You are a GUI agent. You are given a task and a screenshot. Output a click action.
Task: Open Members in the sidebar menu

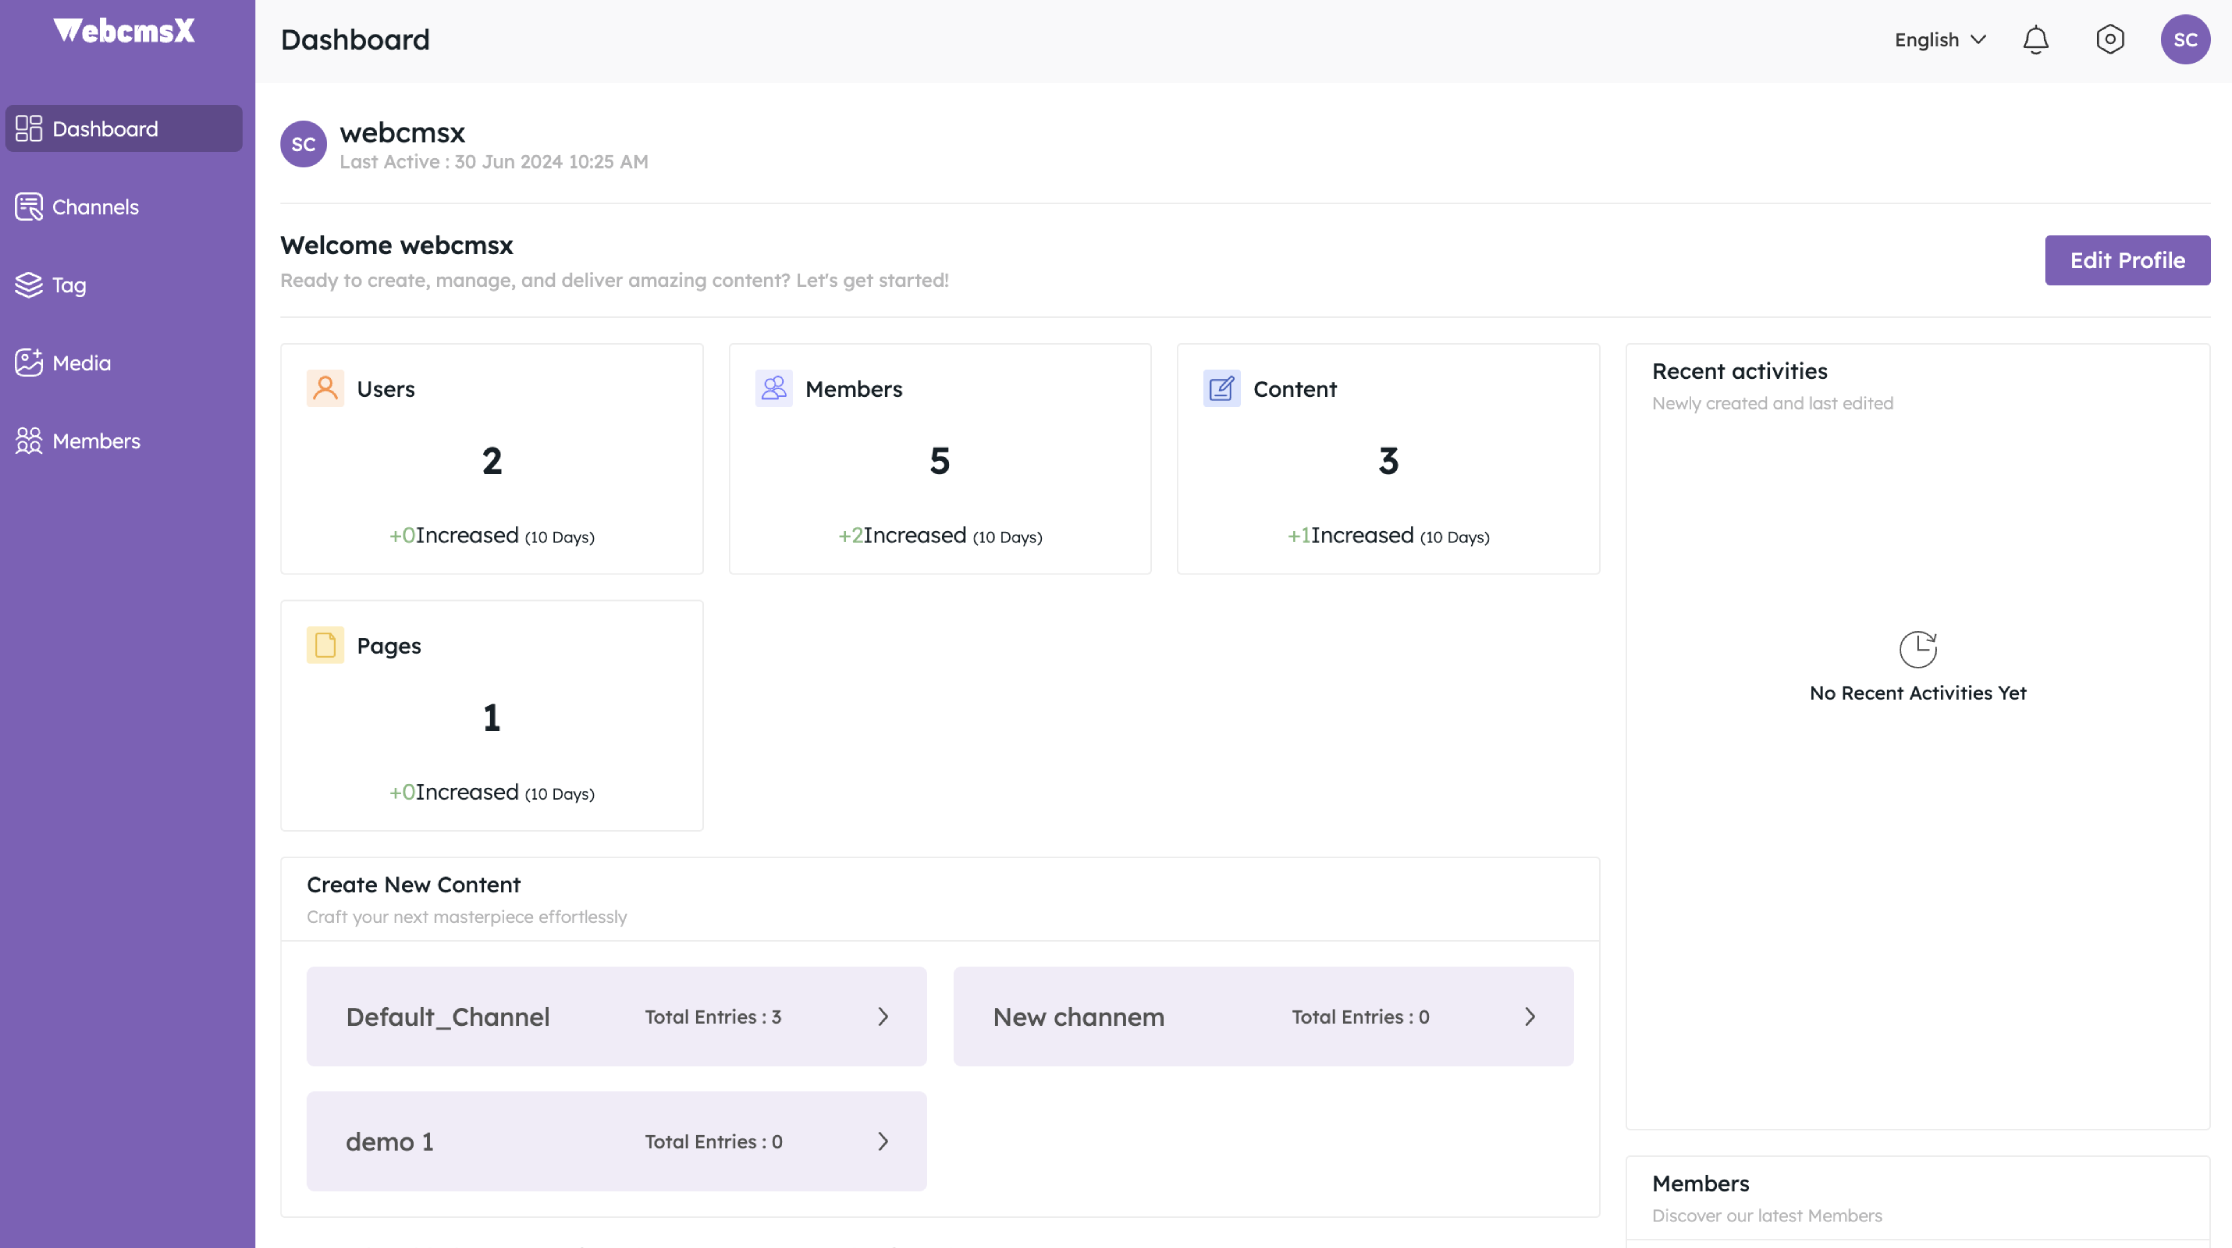click(x=96, y=441)
